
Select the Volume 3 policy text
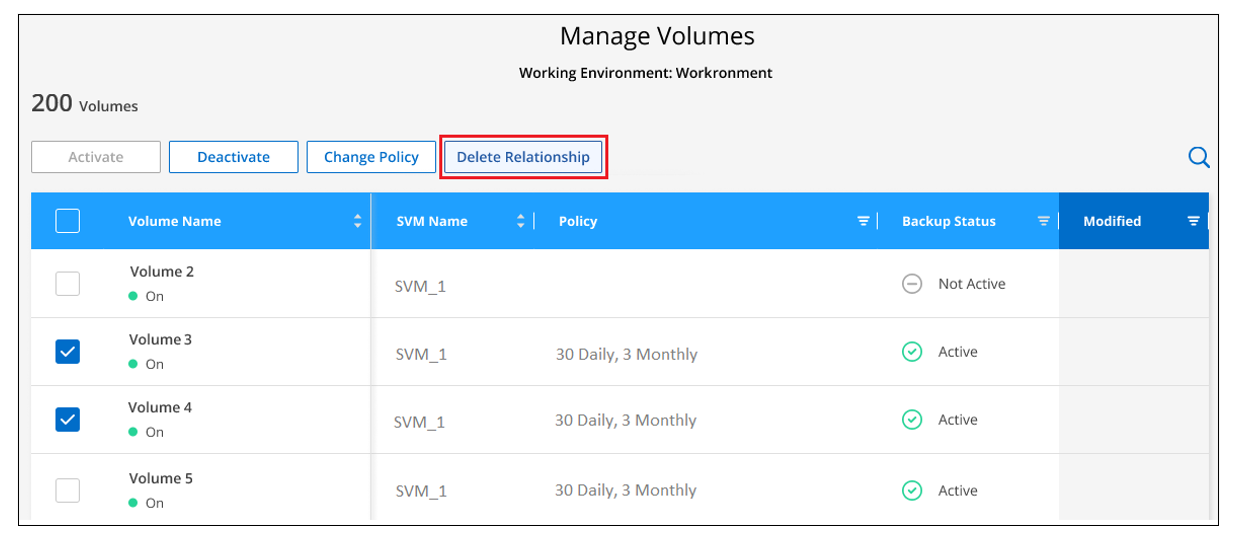point(627,354)
